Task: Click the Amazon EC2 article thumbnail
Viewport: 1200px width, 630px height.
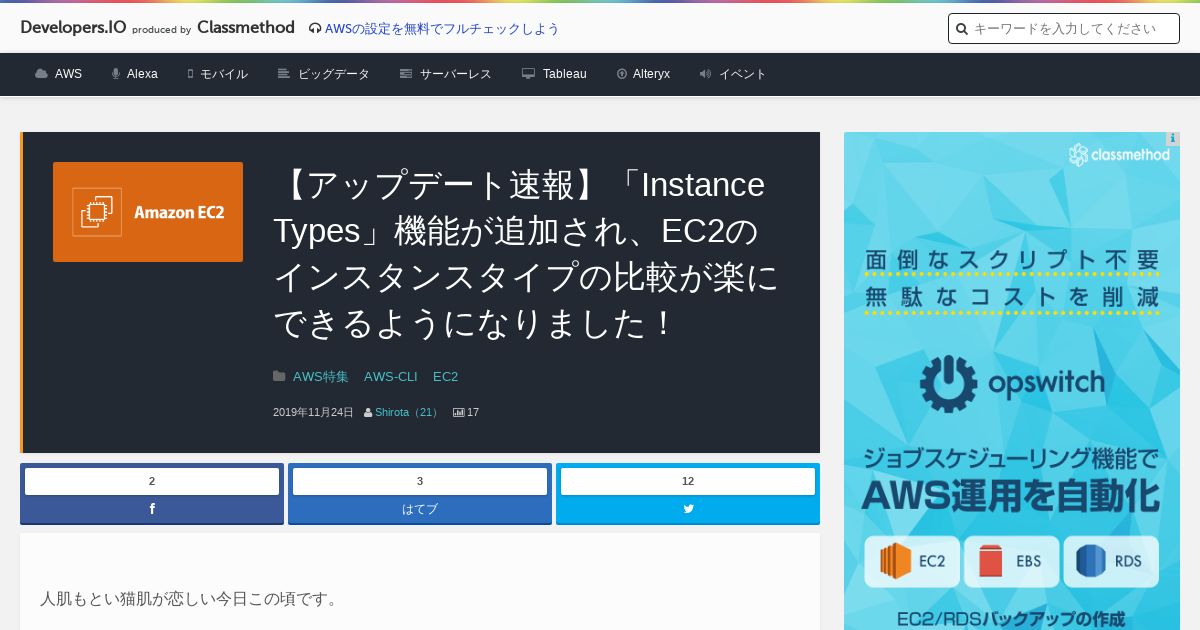Action: click(x=148, y=212)
